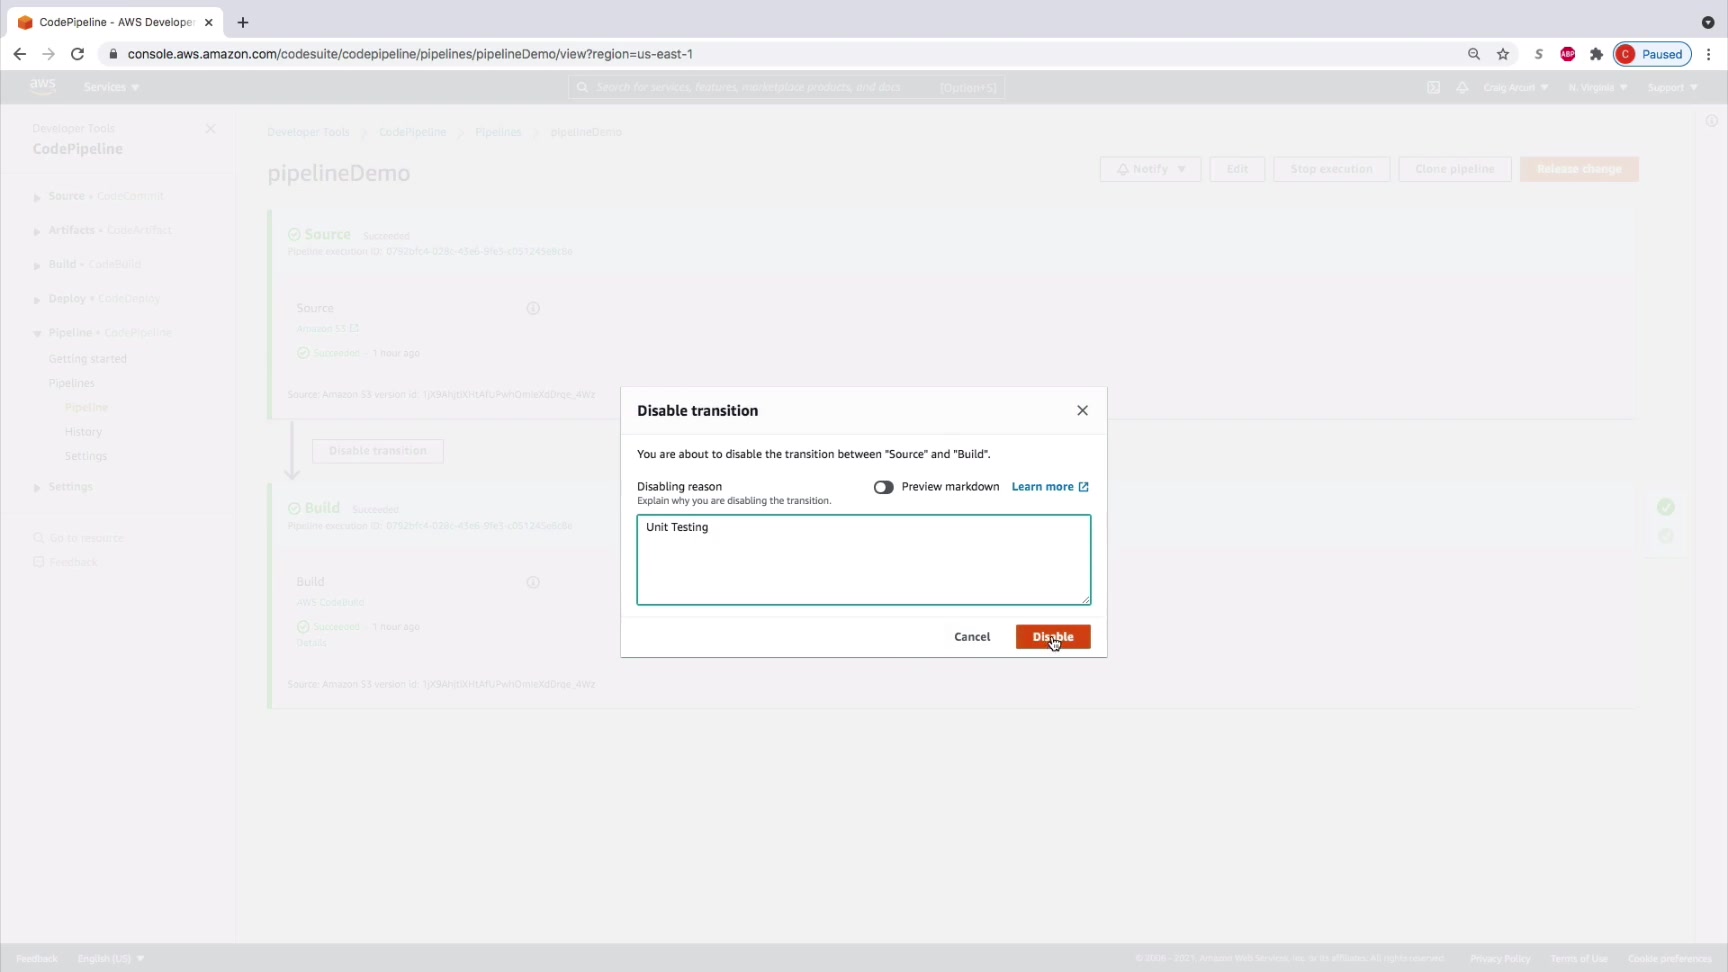Open the browser extensions puzzle icon
The width and height of the screenshot is (1728, 972).
pyautogui.click(x=1596, y=54)
